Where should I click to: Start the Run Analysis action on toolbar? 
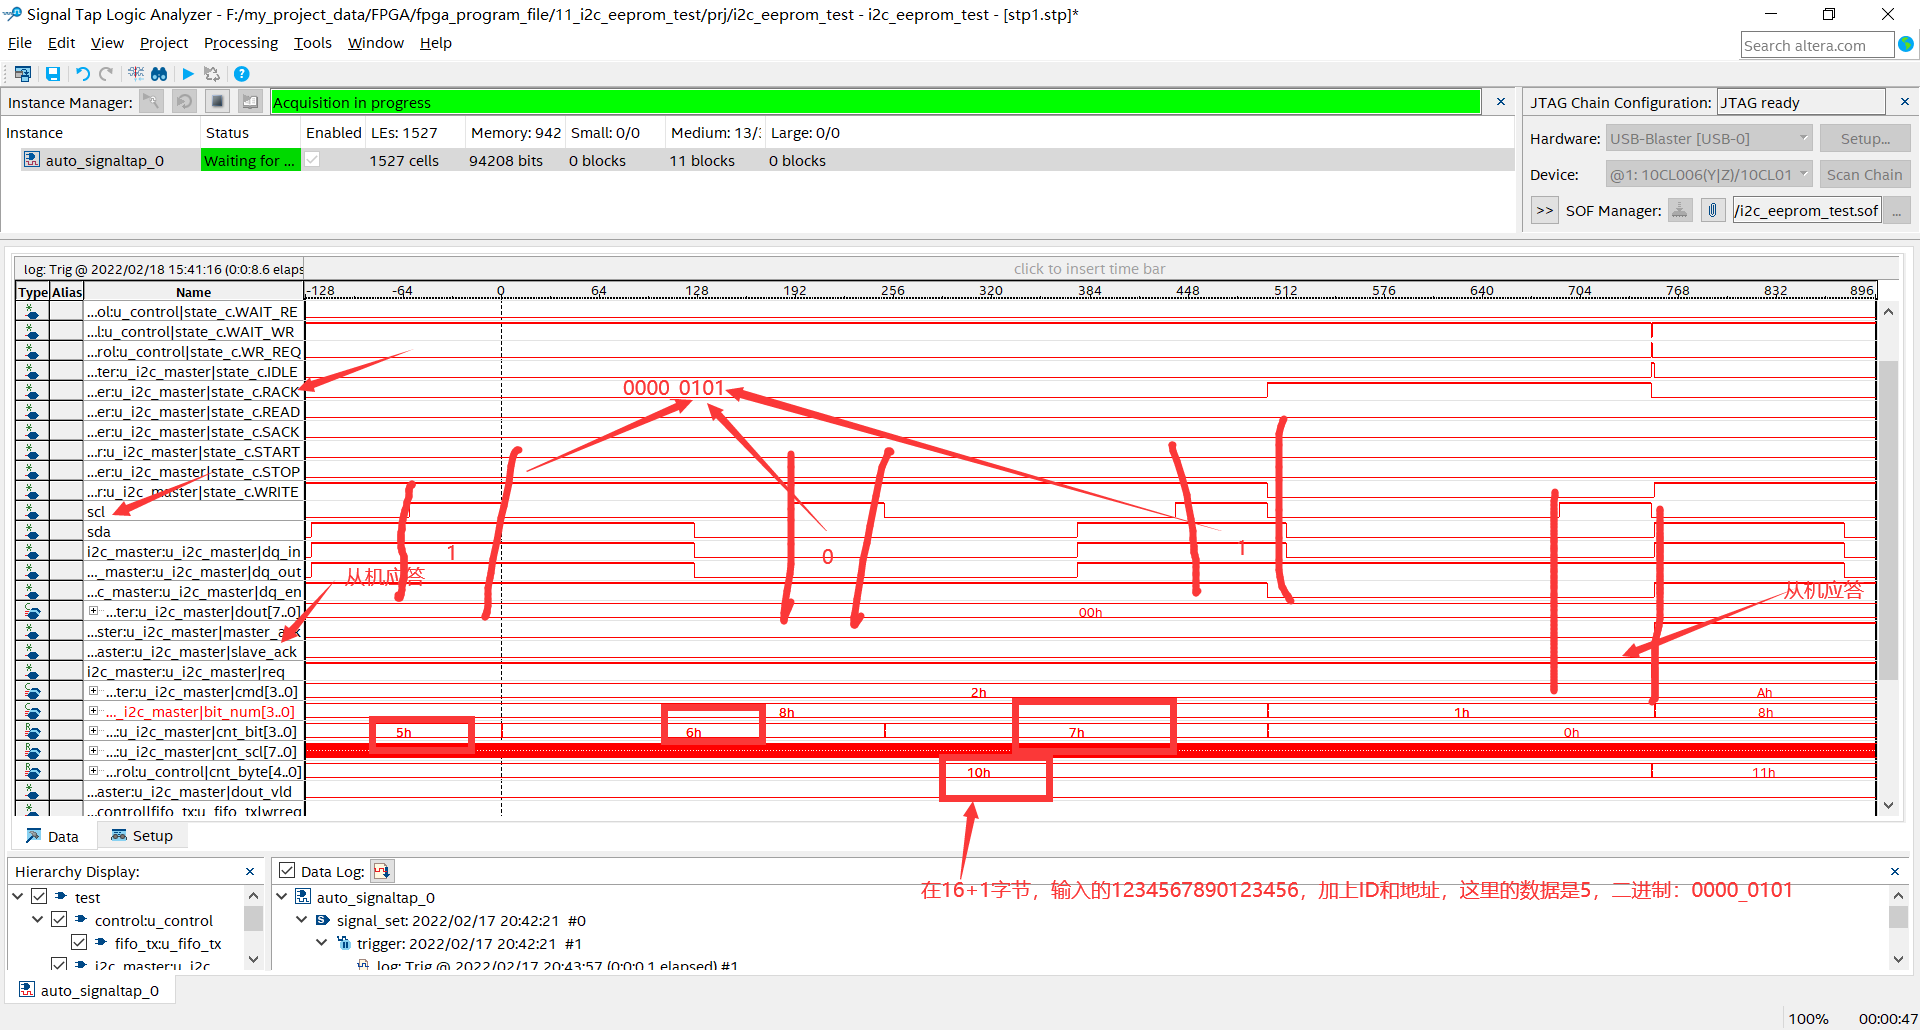pyautogui.click(x=188, y=73)
